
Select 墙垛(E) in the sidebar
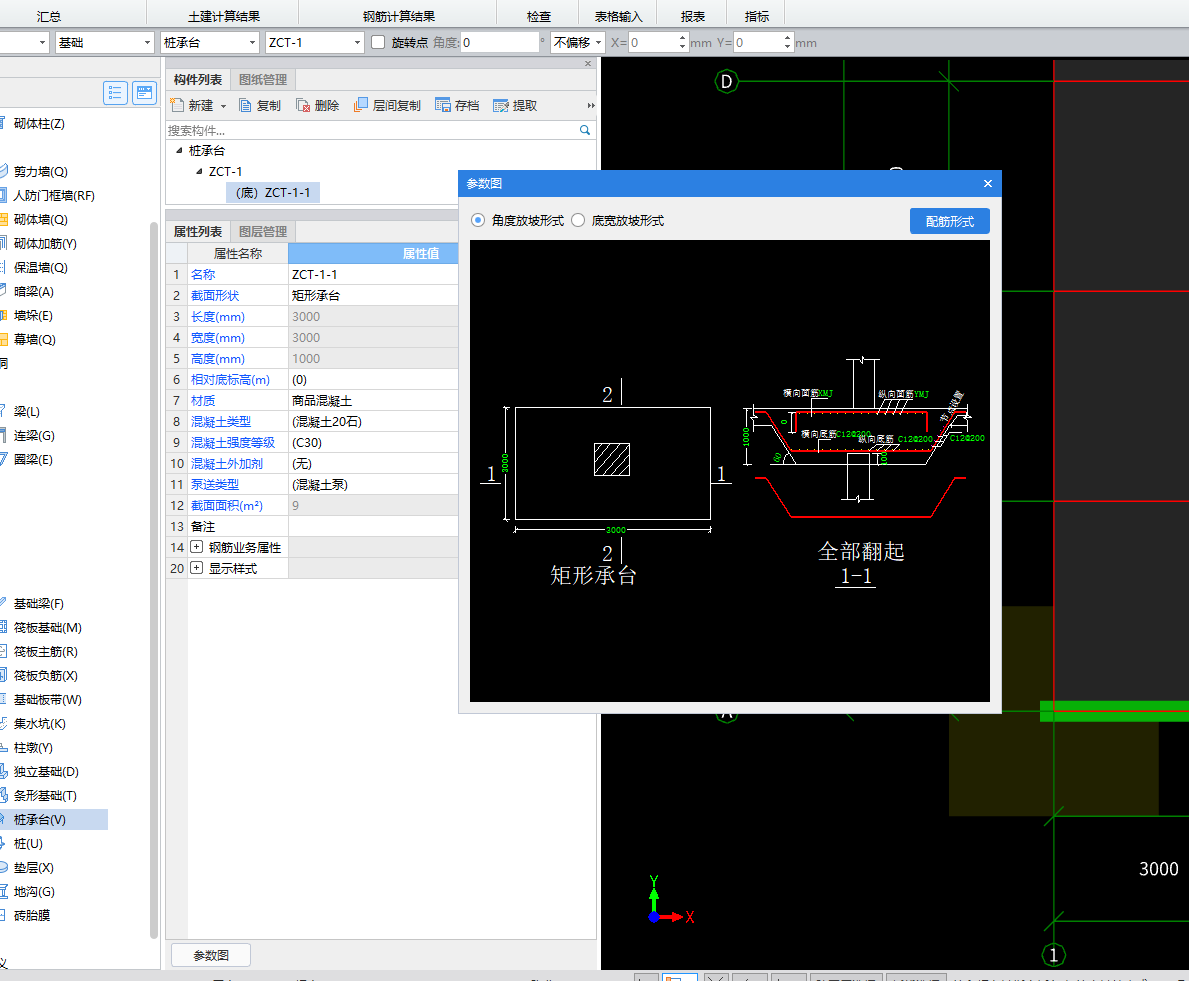pyautogui.click(x=33, y=315)
